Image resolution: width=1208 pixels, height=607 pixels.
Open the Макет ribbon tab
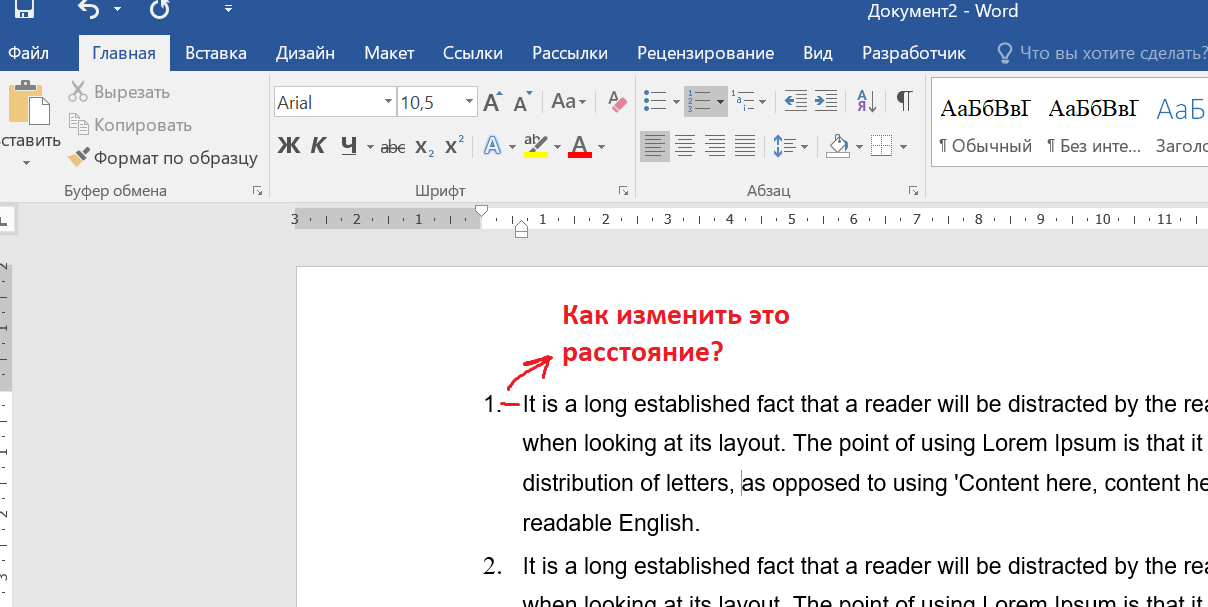pyautogui.click(x=389, y=53)
